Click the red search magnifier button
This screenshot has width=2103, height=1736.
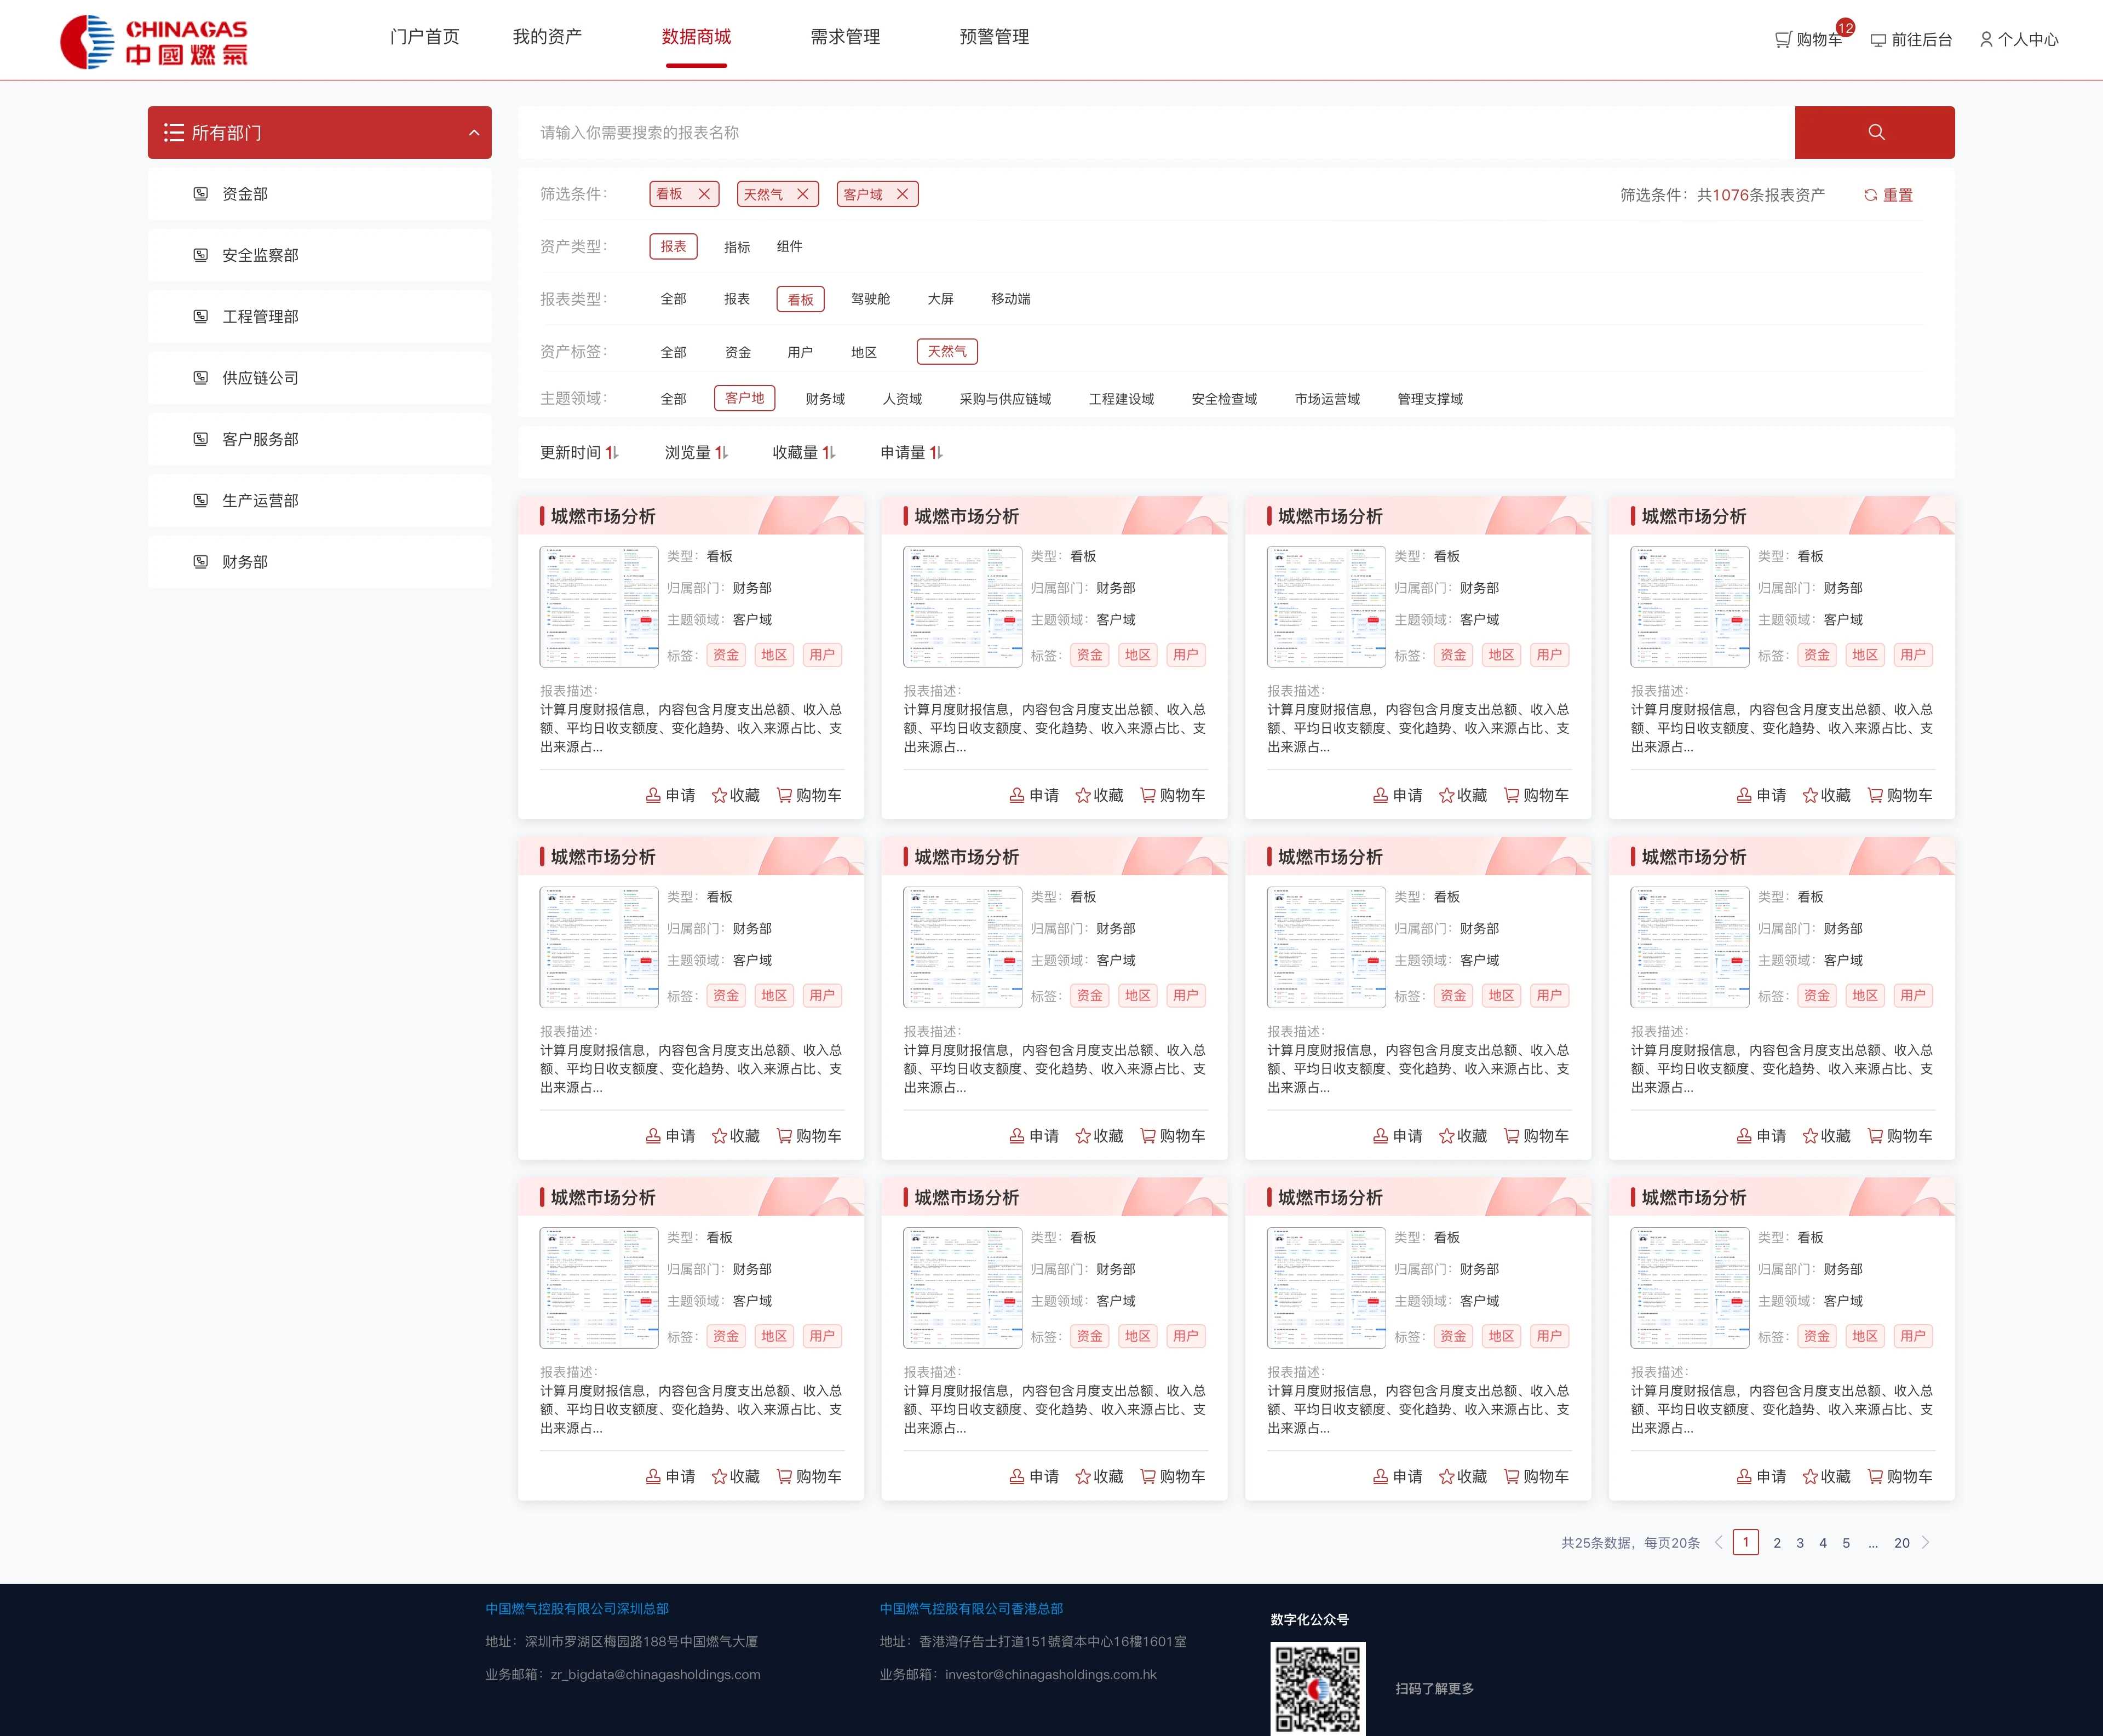[x=1874, y=132]
